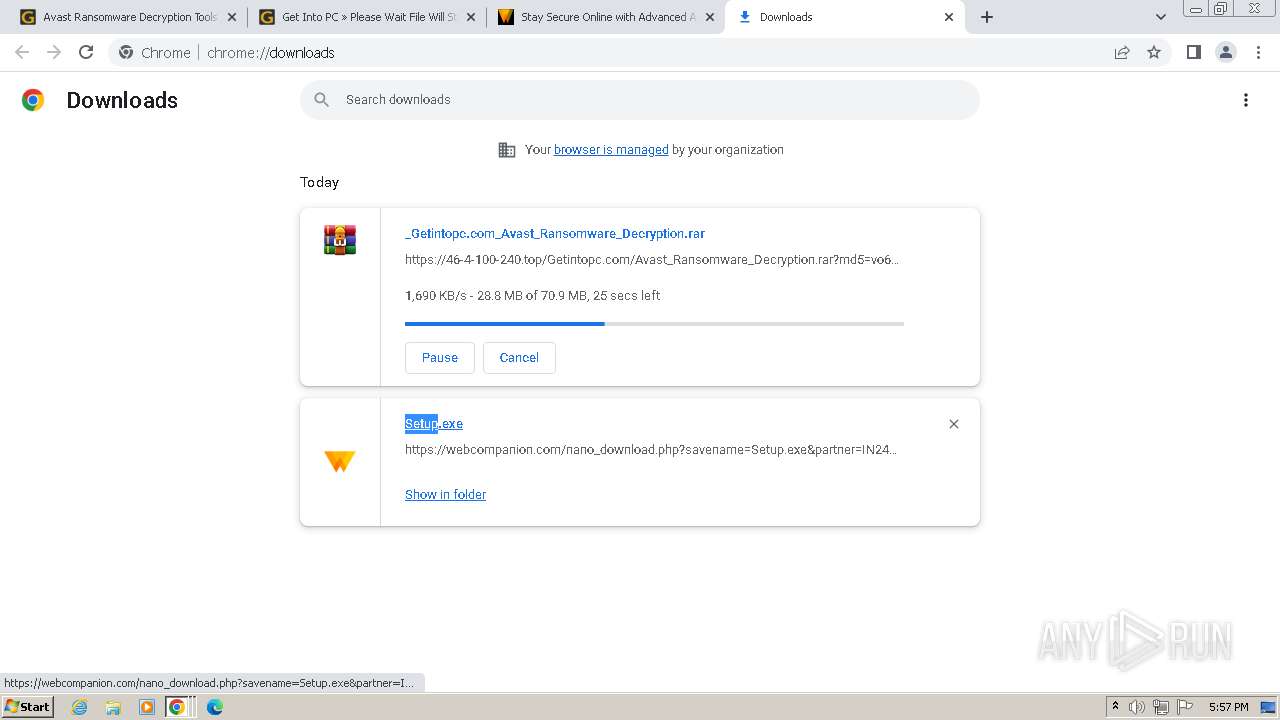Click the .rar download progress bar
Image resolution: width=1280 pixels, height=720 pixels.
[x=654, y=324]
